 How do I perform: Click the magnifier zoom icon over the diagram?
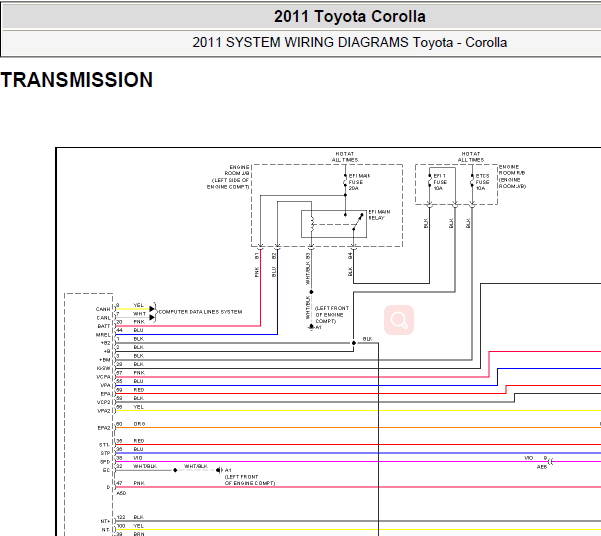[399, 320]
